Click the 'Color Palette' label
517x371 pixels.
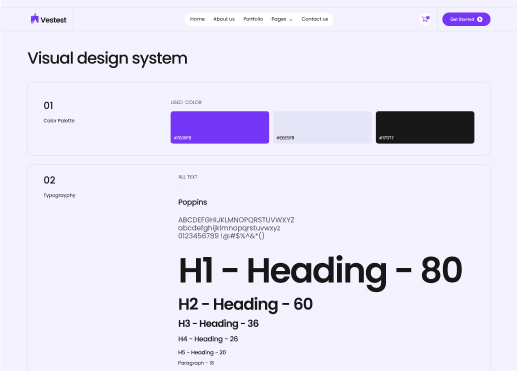(59, 121)
